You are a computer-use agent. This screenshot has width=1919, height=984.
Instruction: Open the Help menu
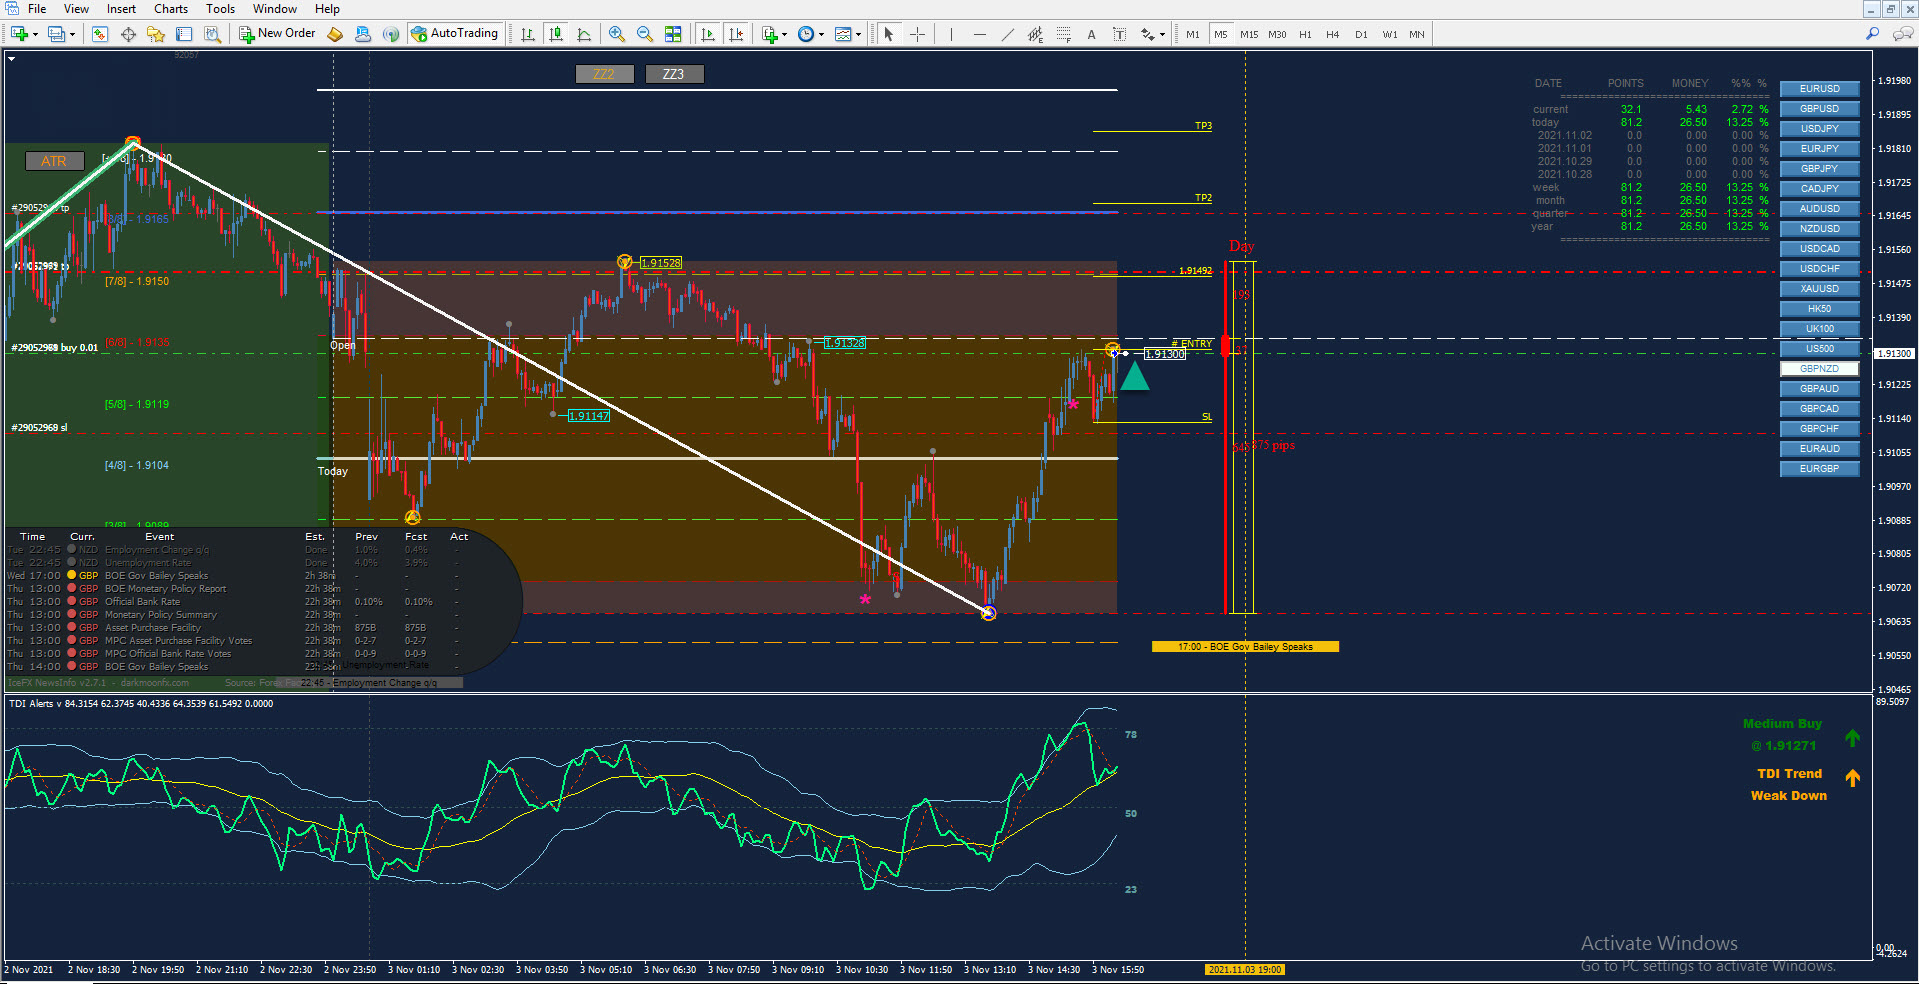point(327,9)
